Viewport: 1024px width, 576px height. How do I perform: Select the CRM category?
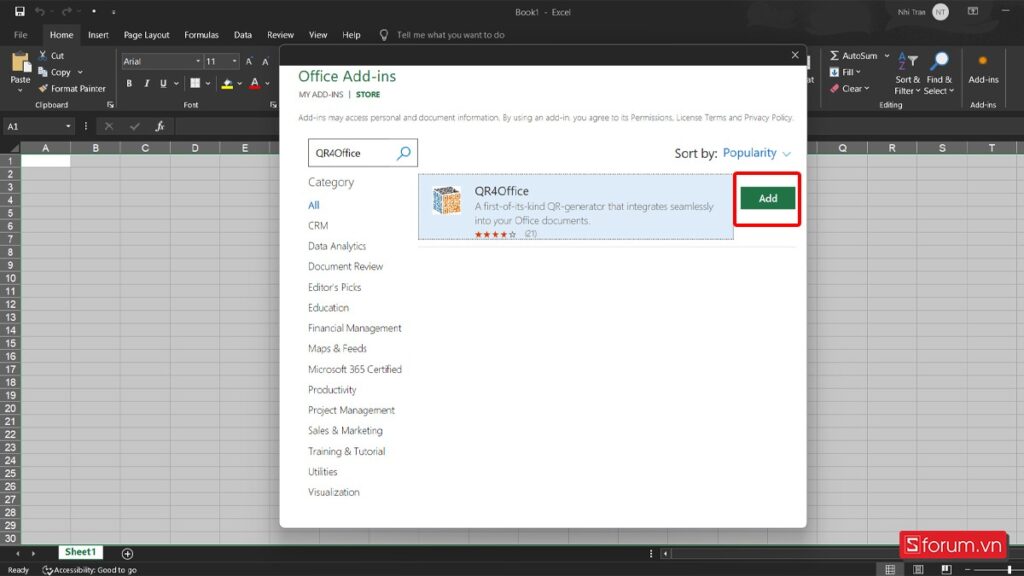click(x=318, y=225)
